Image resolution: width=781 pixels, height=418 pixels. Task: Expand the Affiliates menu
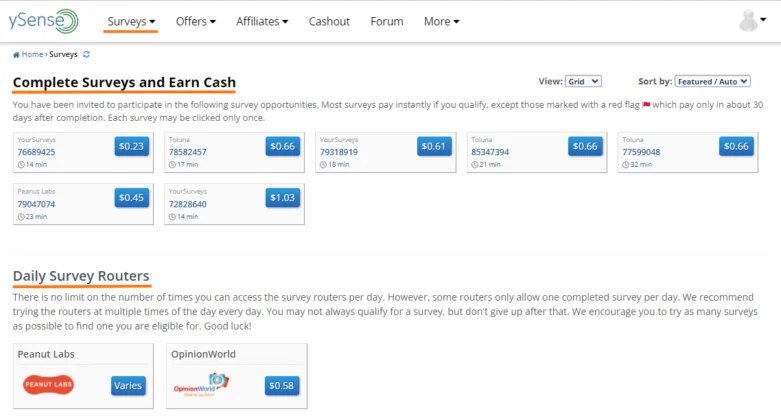[x=262, y=21]
